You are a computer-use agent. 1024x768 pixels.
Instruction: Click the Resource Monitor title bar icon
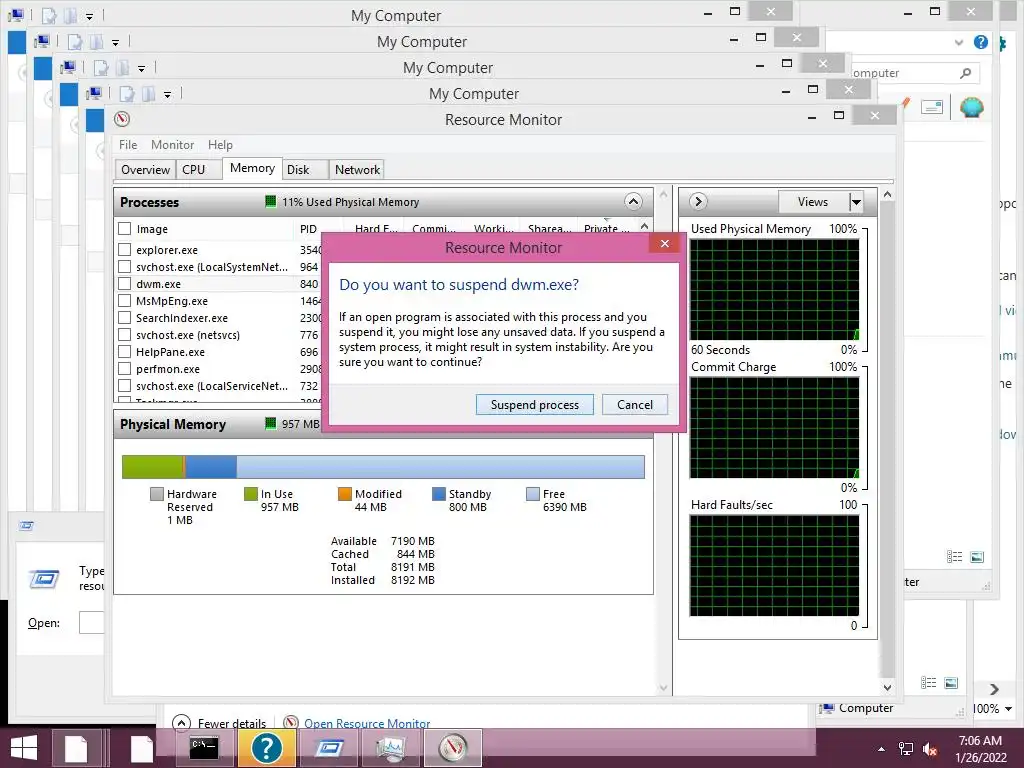point(122,120)
